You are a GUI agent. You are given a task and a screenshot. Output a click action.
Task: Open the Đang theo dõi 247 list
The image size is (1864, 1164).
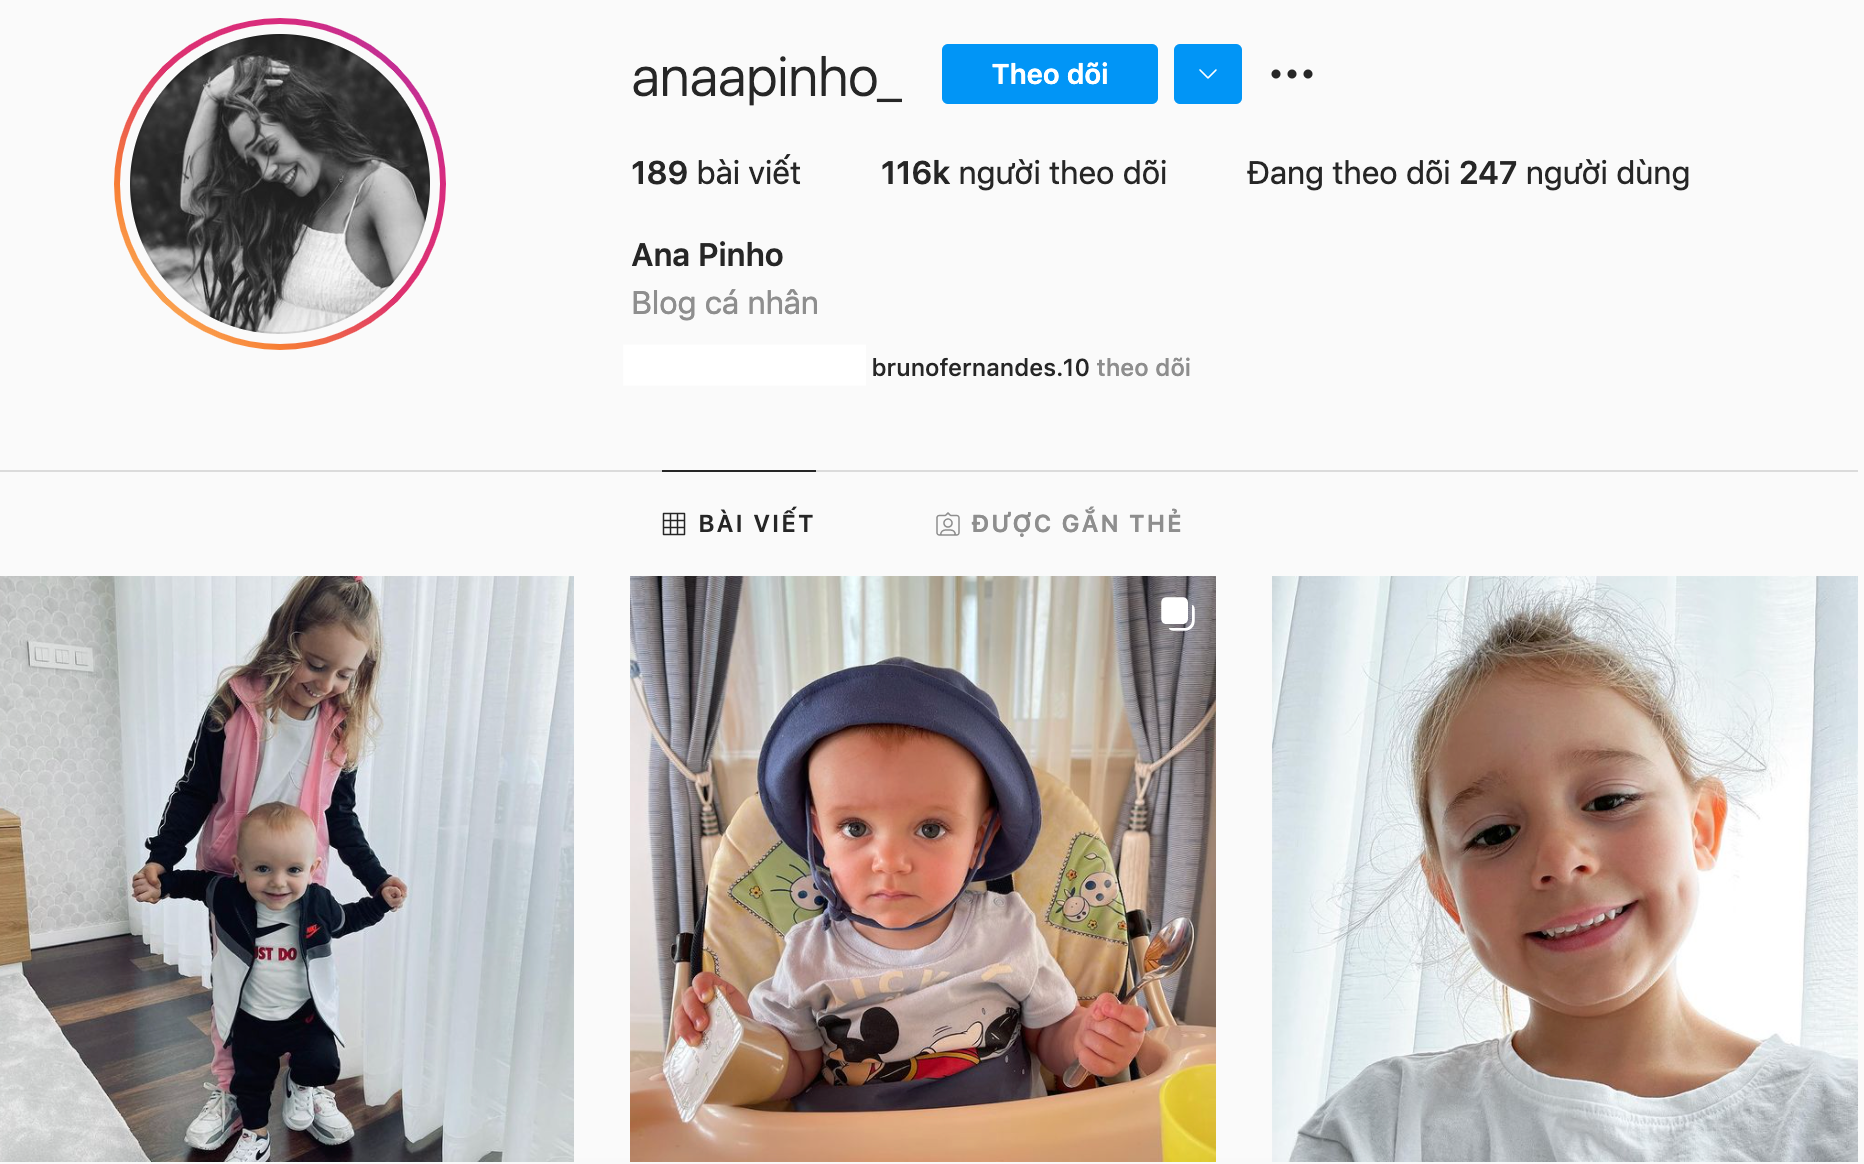tap(1467, 173)
